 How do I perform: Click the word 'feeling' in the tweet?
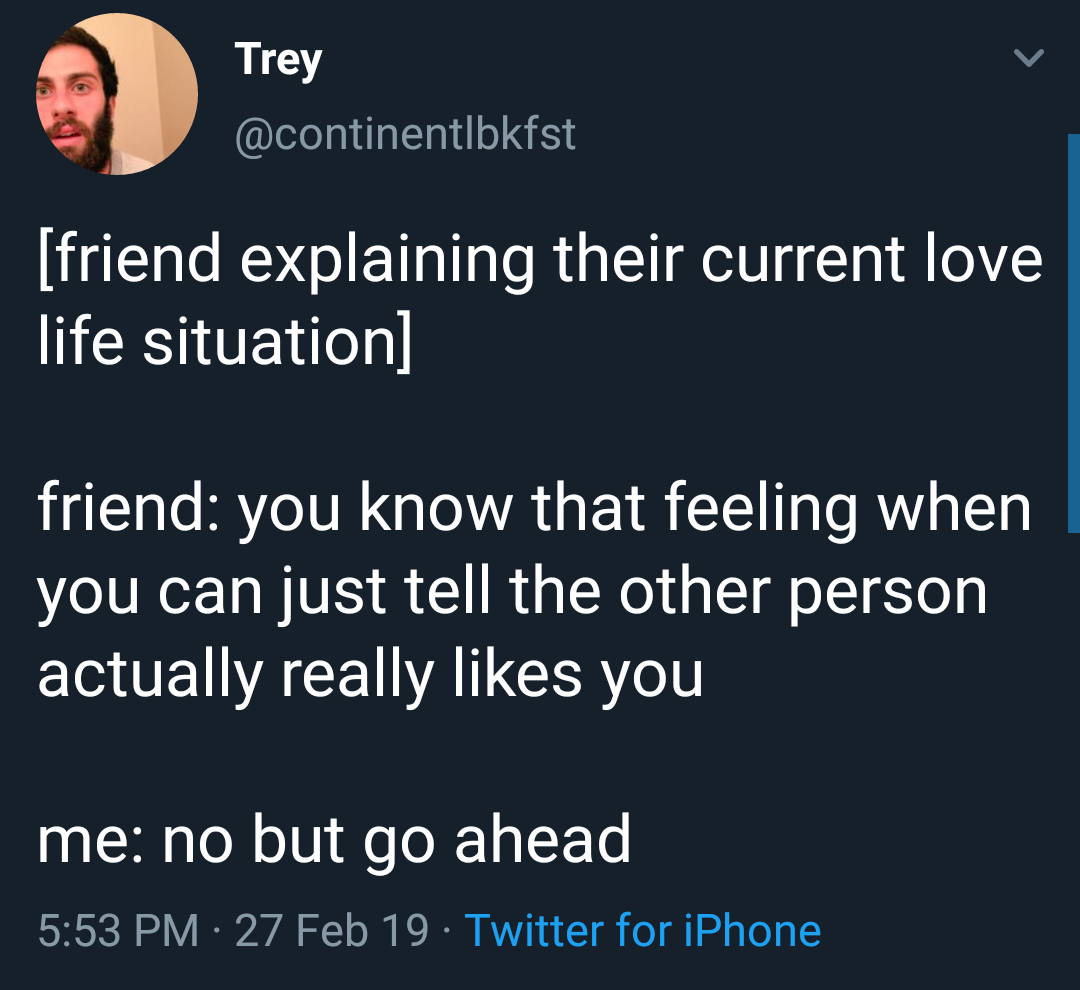tap(761, 511)
